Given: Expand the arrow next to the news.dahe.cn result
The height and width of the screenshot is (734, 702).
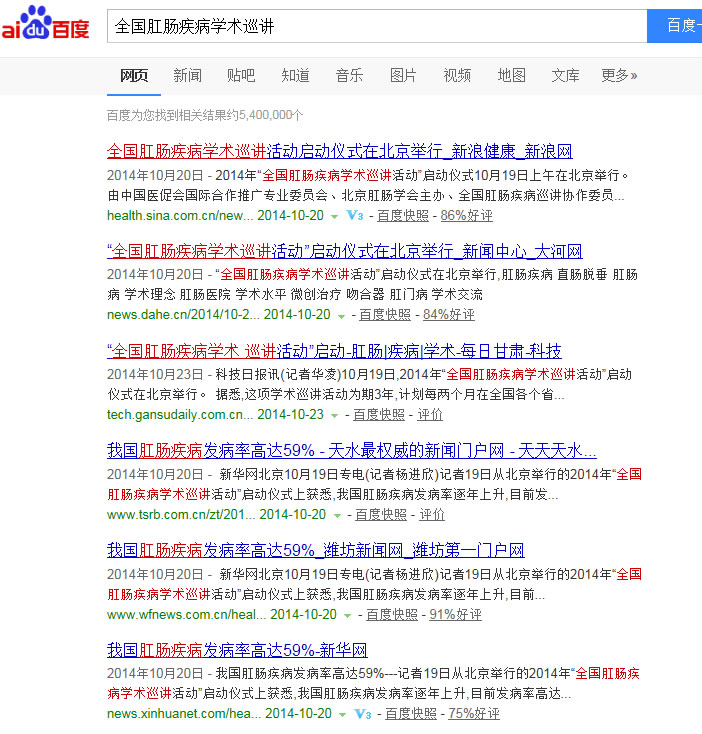Looking at the screenshot, I should pos(341,315).
